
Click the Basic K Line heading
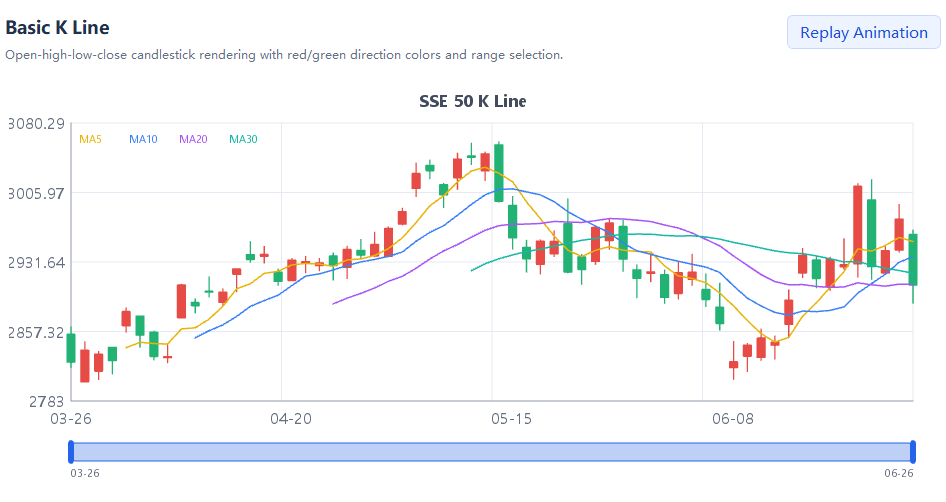click(x=57, y=28)
